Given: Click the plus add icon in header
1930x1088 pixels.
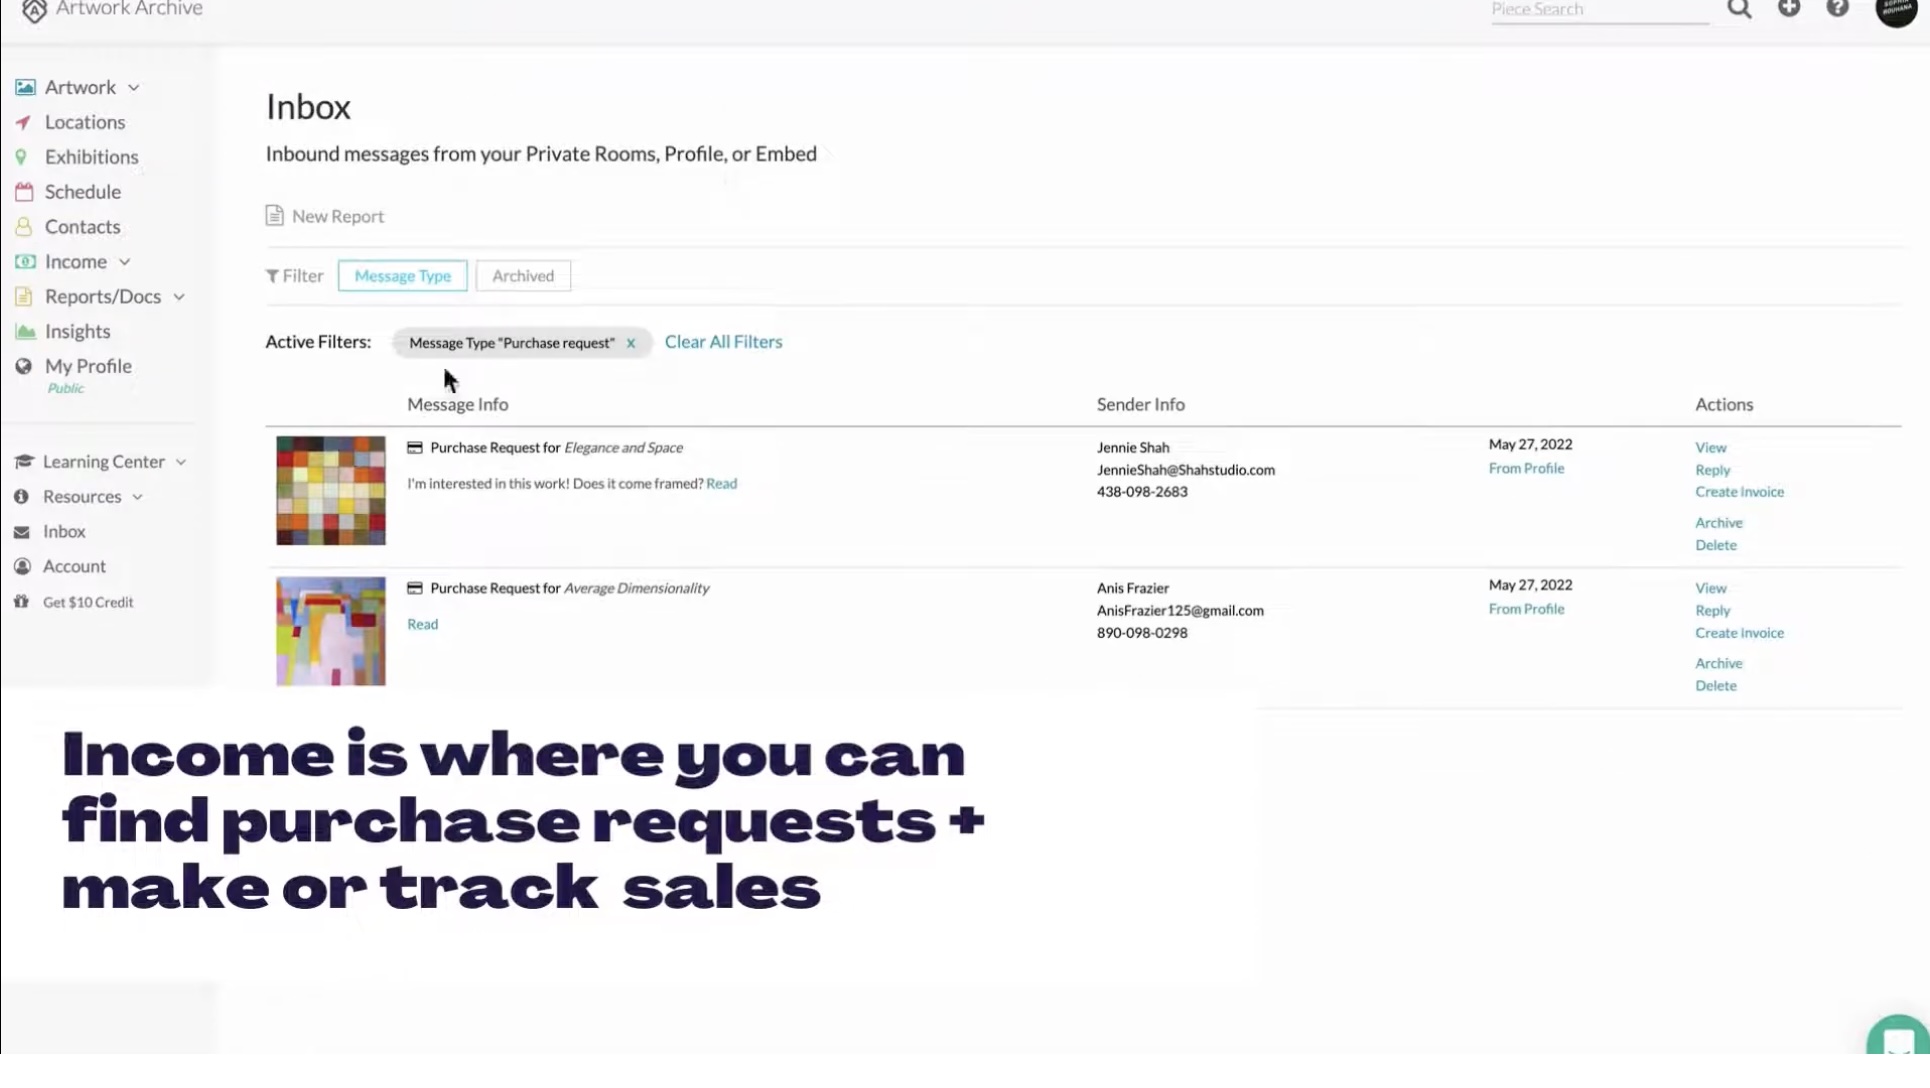Looking at the screenshot, I should point(1789,8).
